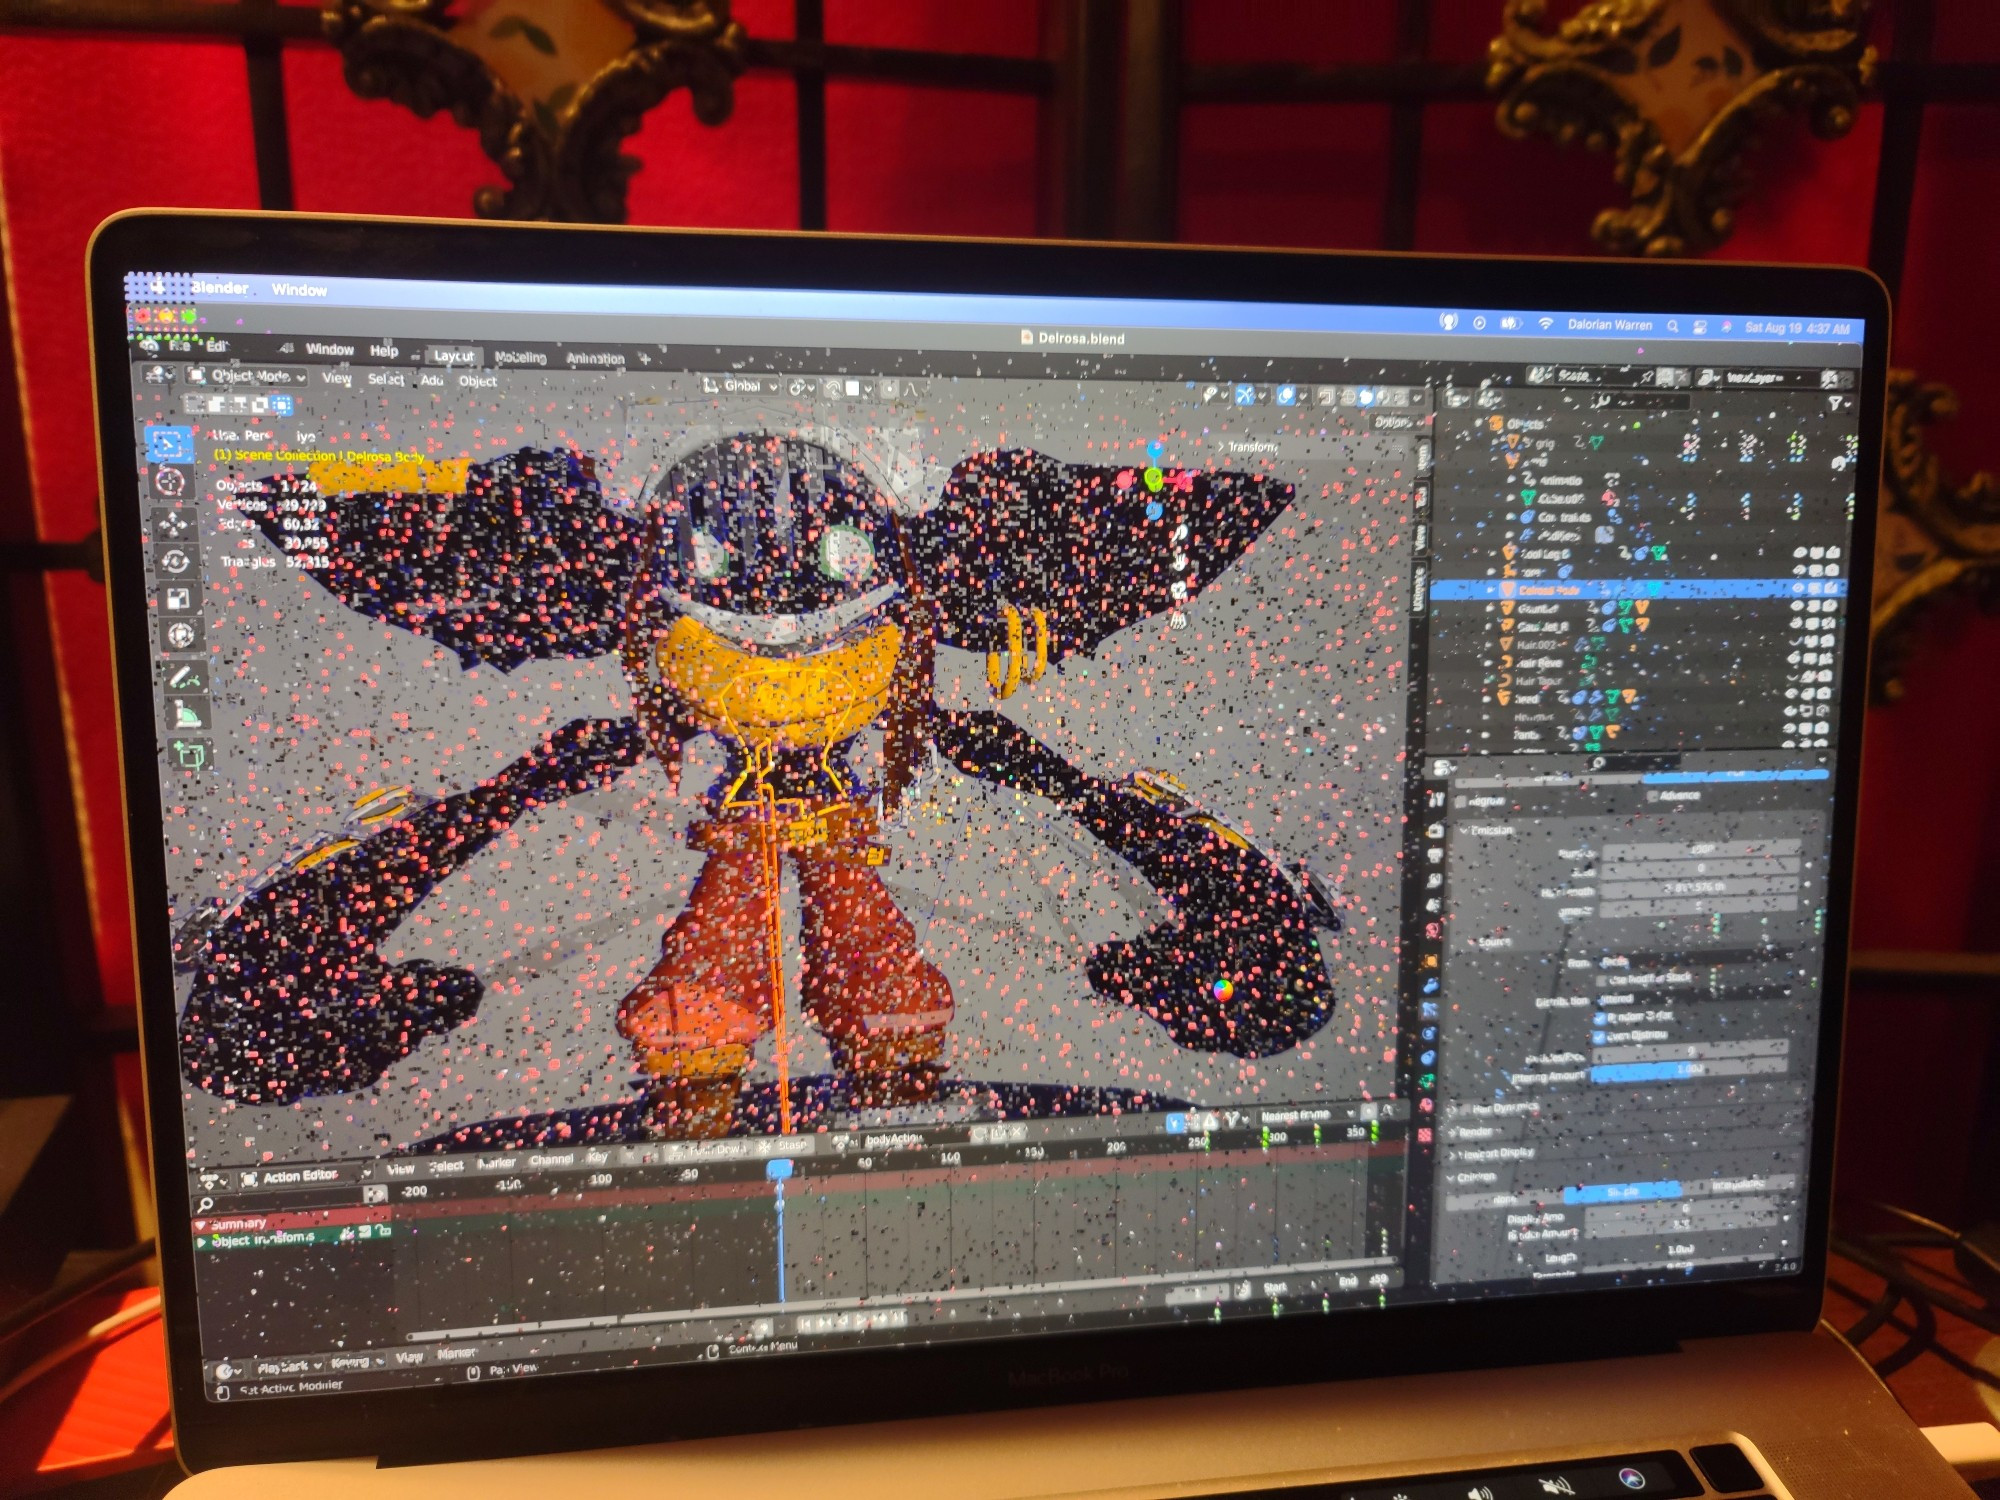Adjust the Jittering Amount slider
Screen dimensions: 2000x1500
coord(1690,1071)
